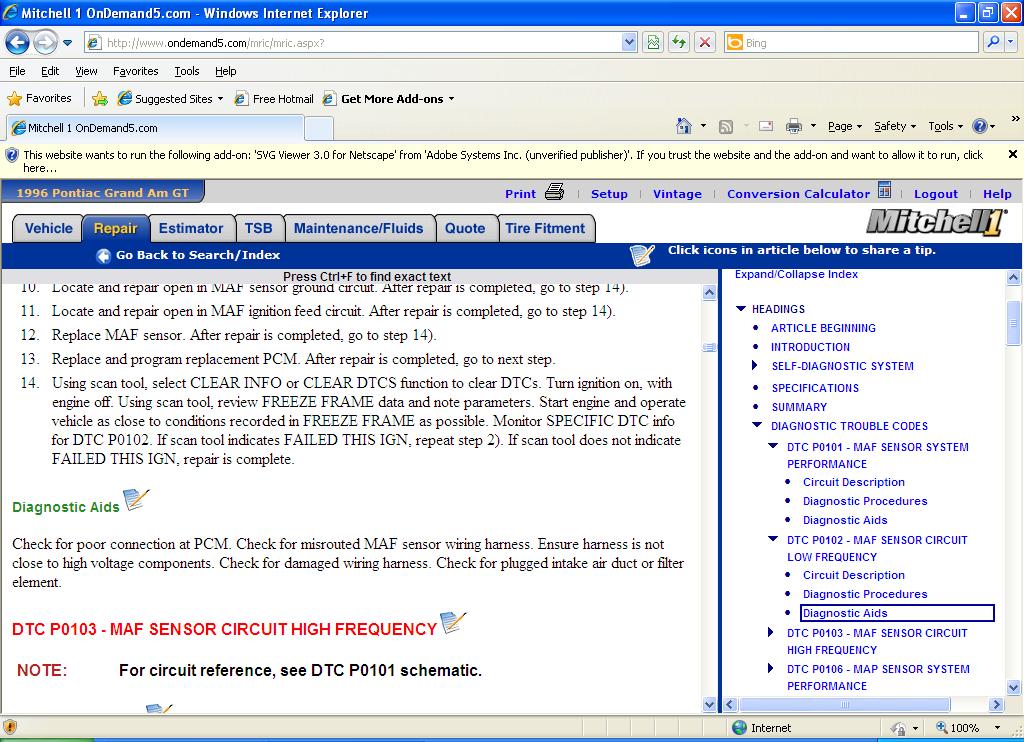1024x742 pixels.
Task: Click the Home icon in command bar
Action: tap(684, 126)
